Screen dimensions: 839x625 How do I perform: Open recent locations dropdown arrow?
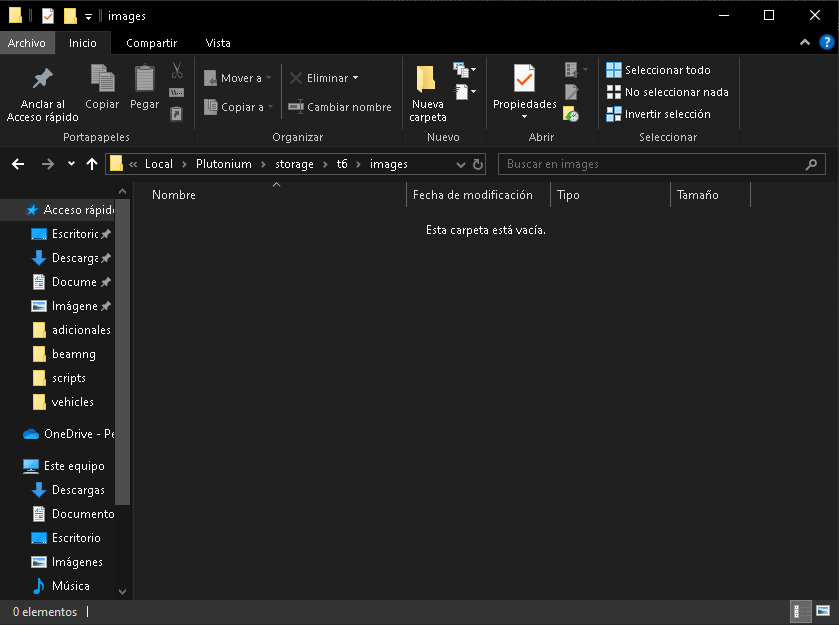[71, 164]
